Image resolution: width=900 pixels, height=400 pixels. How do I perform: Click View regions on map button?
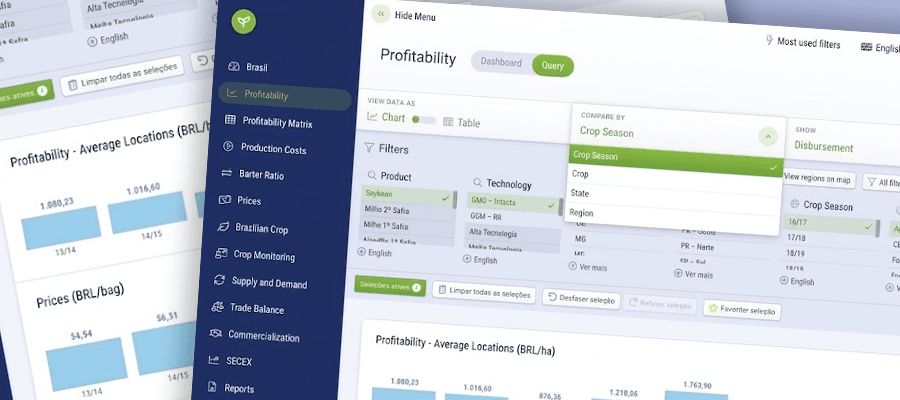[x=818, y=179]
